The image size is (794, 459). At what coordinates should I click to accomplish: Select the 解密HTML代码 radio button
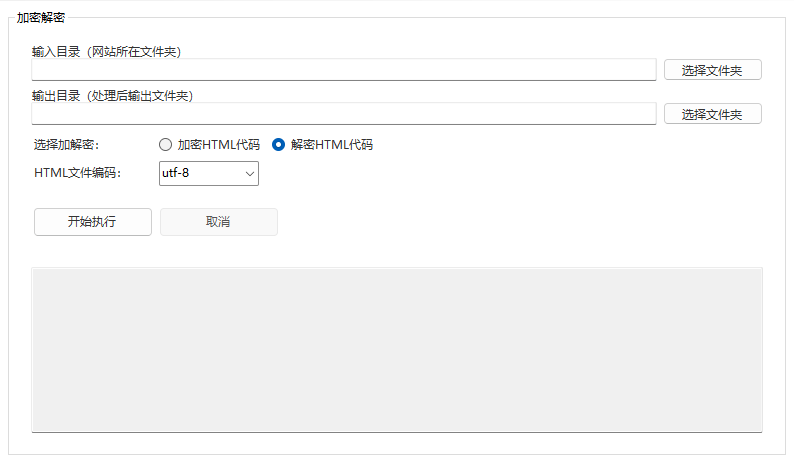(280, 144)
